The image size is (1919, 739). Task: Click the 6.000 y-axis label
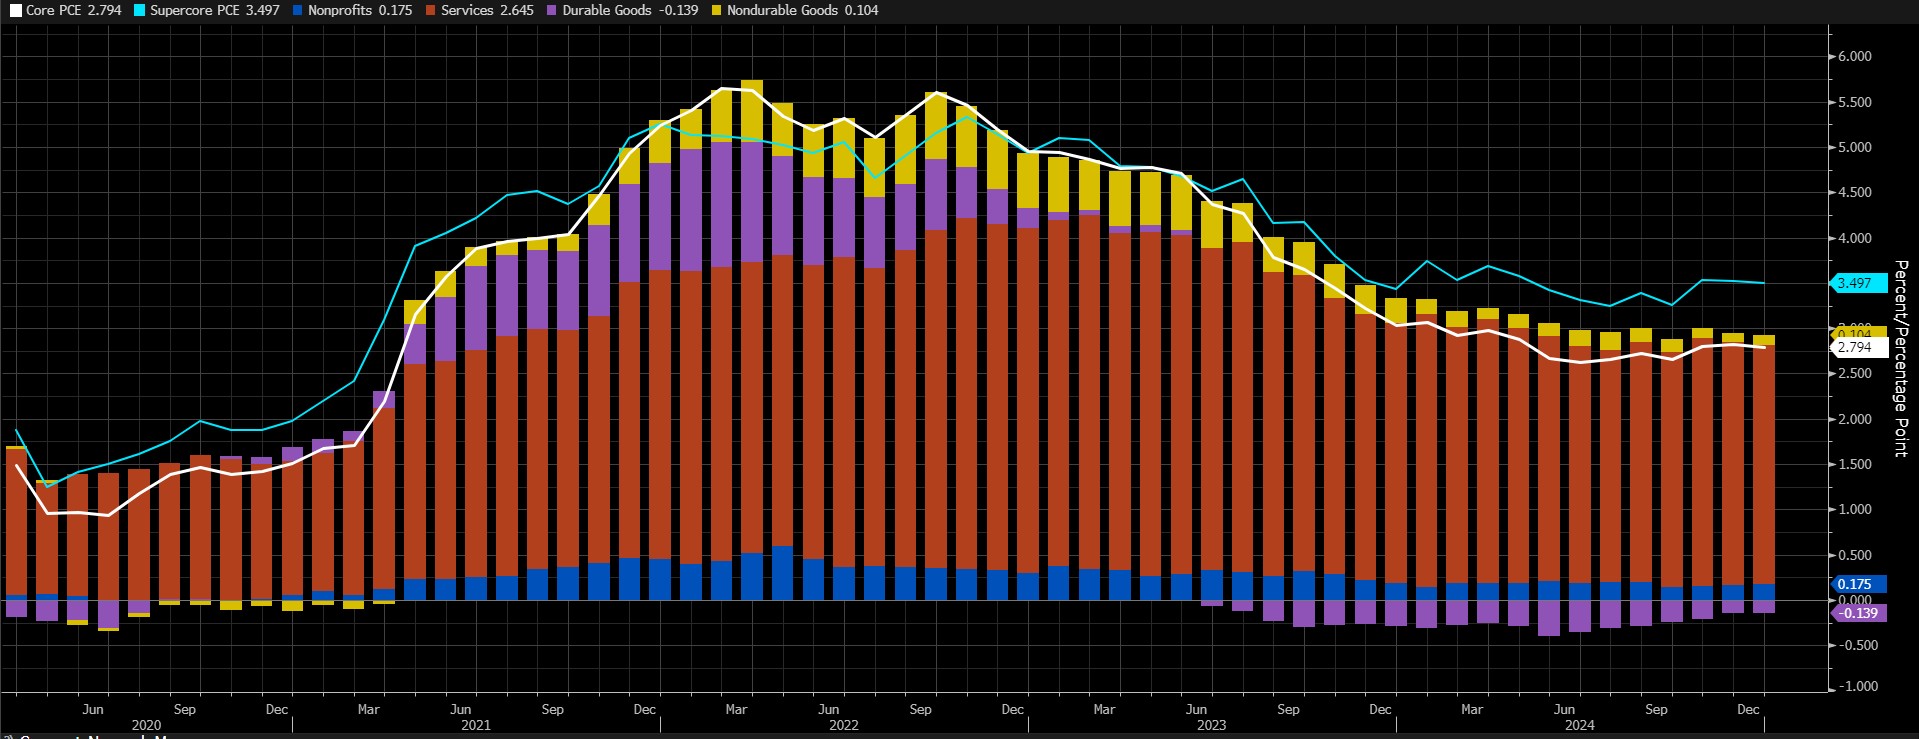pyautogui.click(x=1855, y=56)
